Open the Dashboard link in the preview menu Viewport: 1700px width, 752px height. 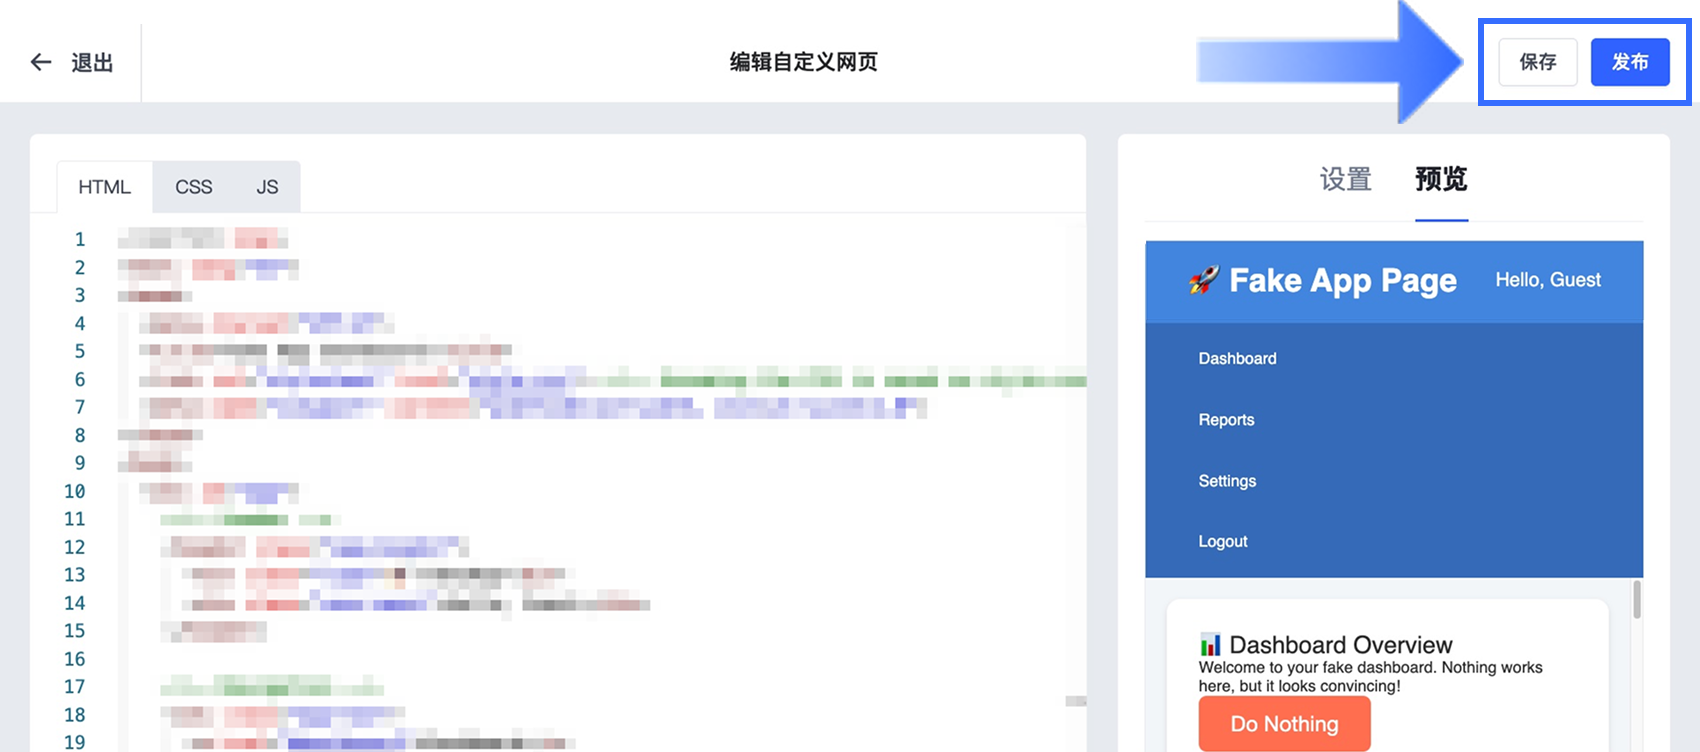click(1238, 358)
